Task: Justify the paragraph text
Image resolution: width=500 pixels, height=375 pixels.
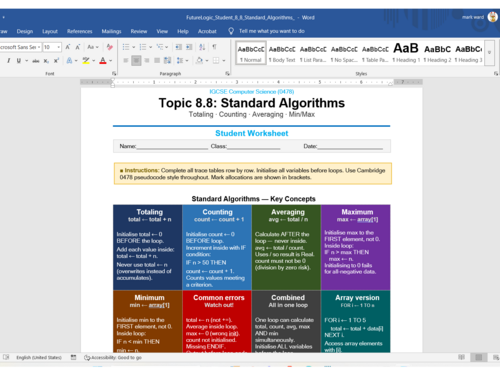Action: pos(157,61)
